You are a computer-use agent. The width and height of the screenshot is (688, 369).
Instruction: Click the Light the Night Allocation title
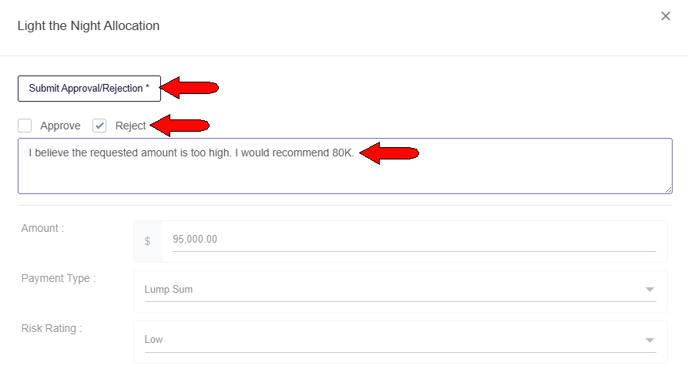[x=88, y=26]
